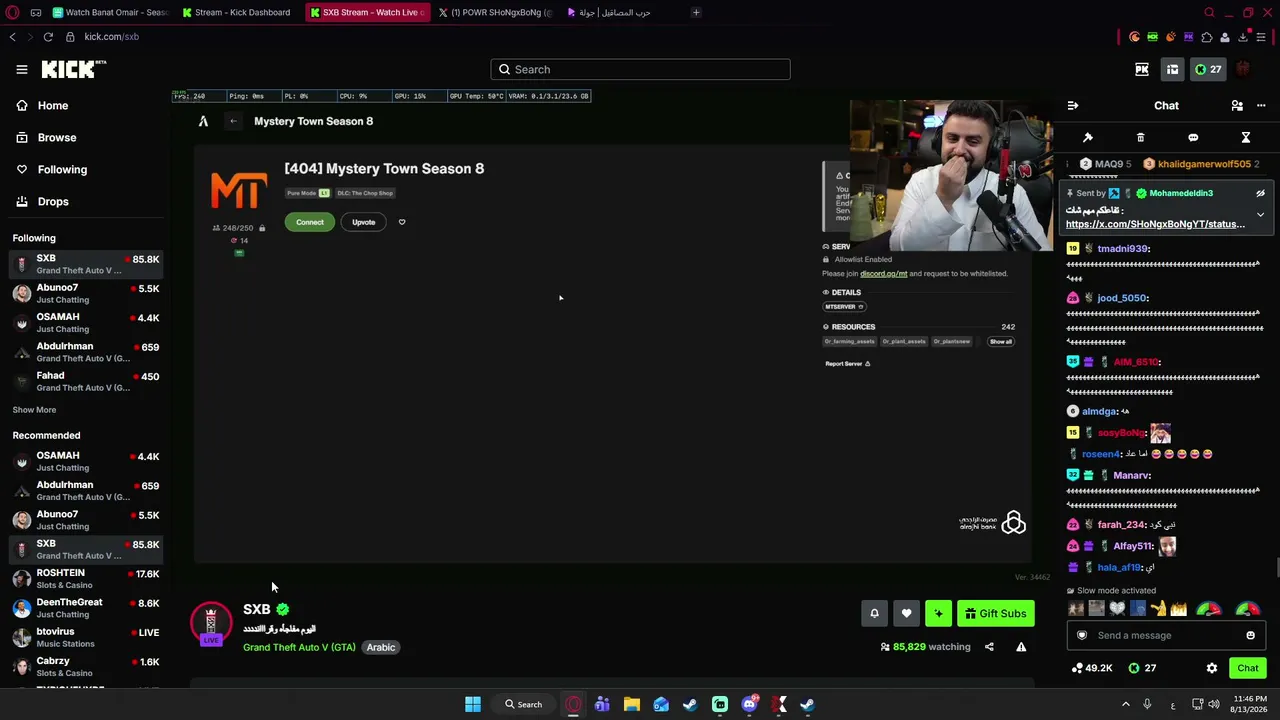Focus the Send a message field

(1165, 635)
